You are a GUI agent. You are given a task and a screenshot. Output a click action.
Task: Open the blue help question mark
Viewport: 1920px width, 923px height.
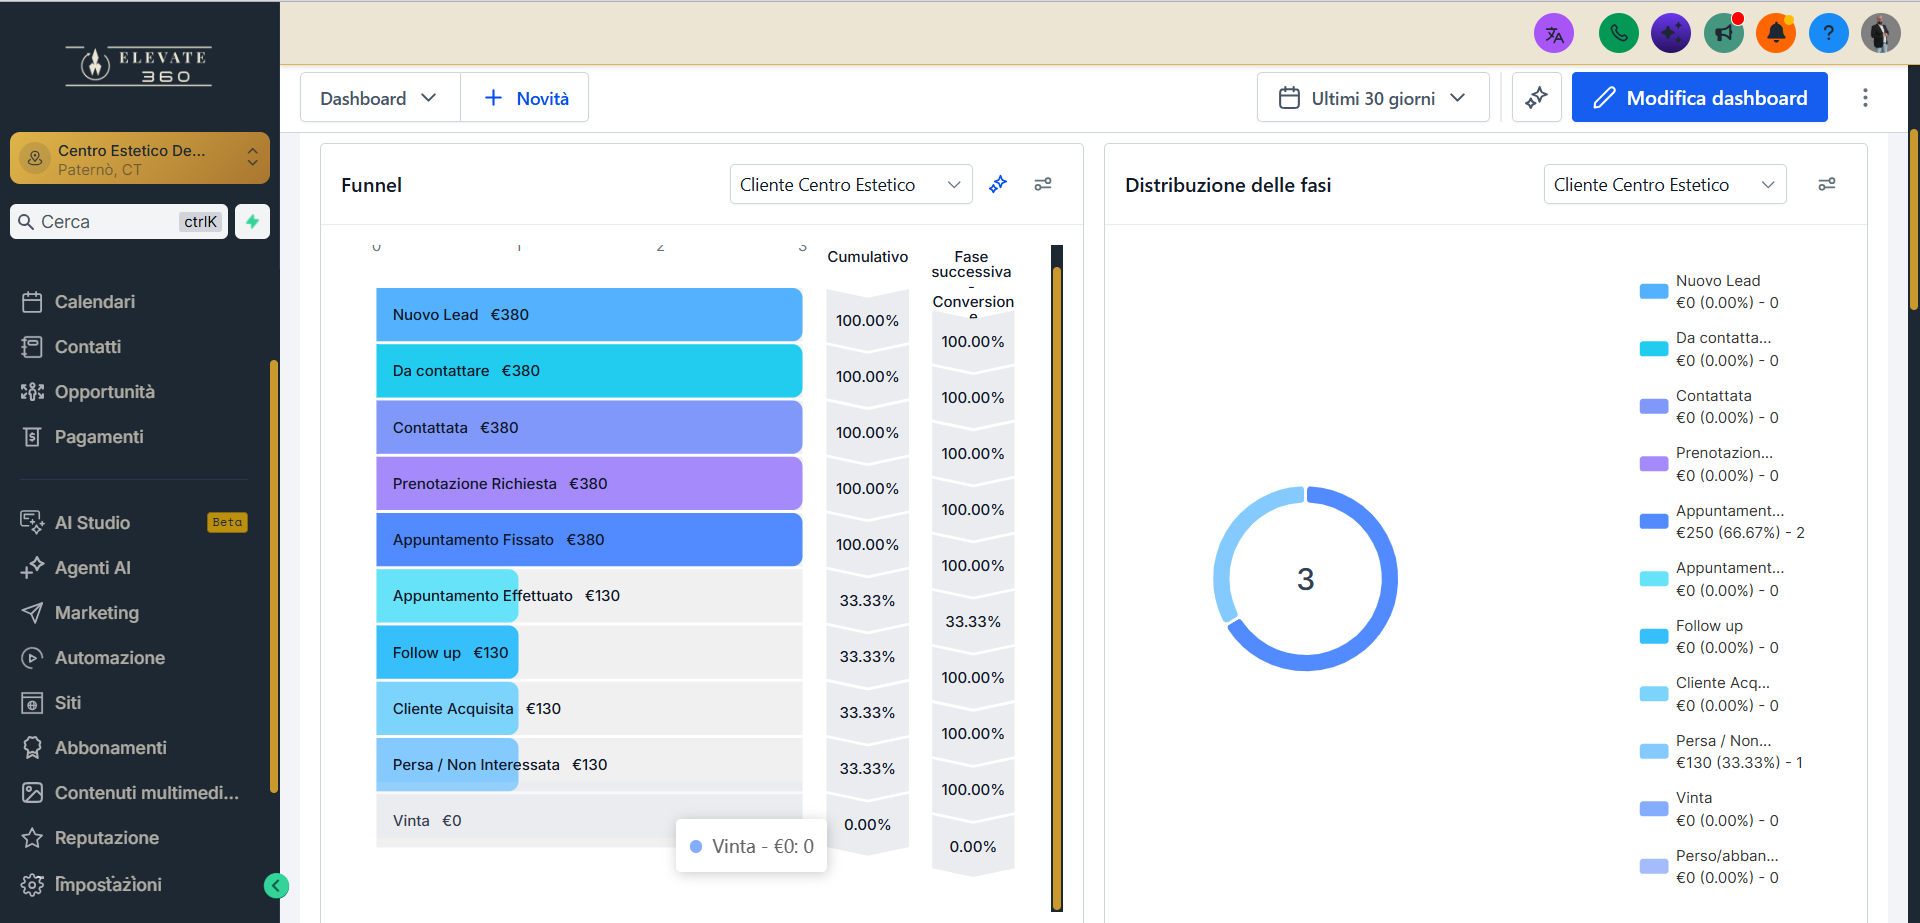point(1829,34)
